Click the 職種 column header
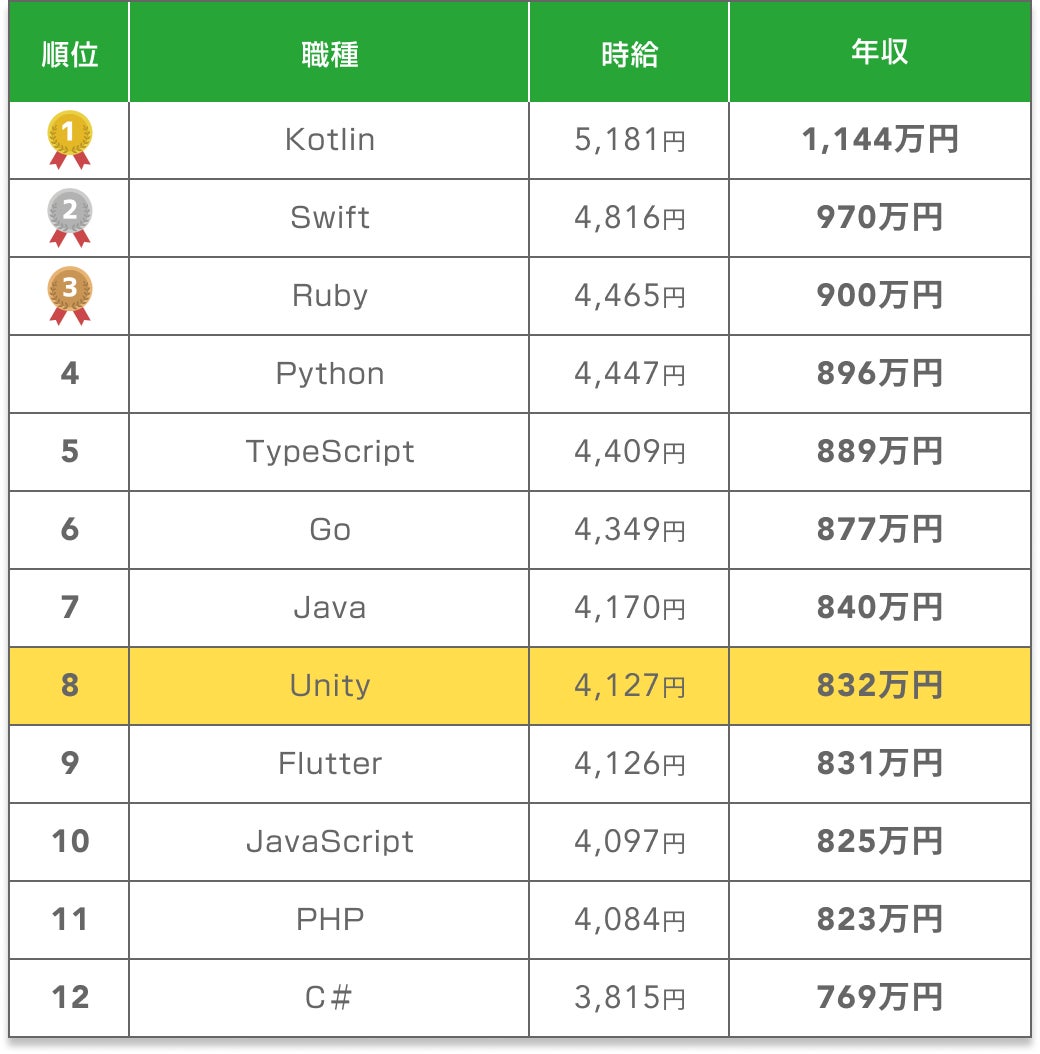Viewport: 1040px width, 1054px height. tap(329, 53)
